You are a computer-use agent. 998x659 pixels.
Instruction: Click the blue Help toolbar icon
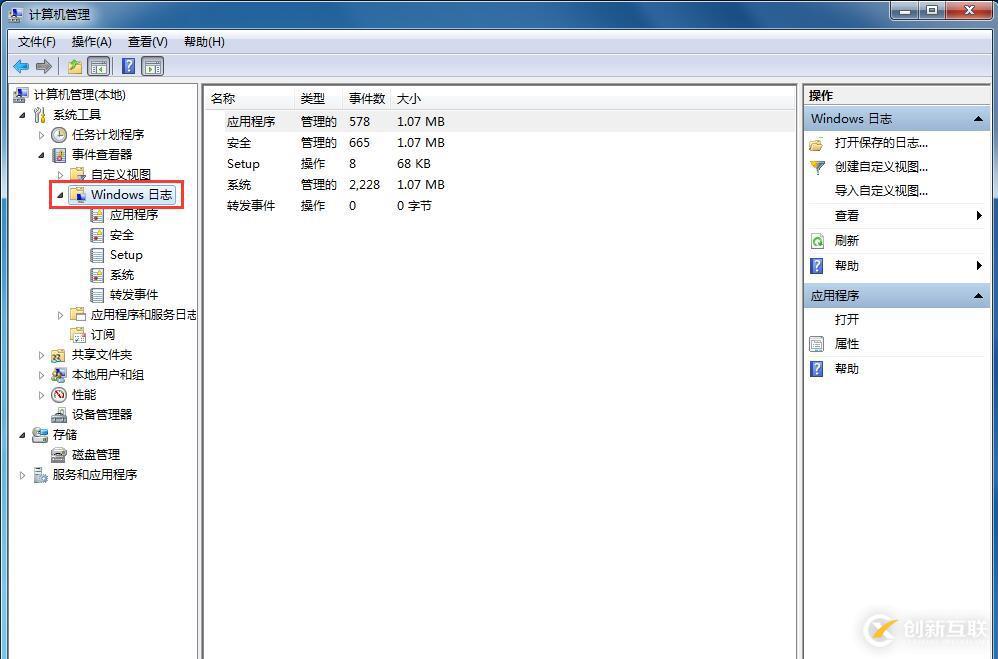tap(129, 66)
